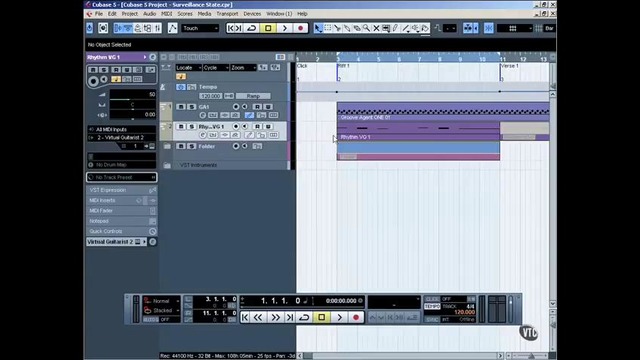This screenshot has width=640, height=360.
Task: Click top toolbar Stop button
Action: tap(268, 28)
